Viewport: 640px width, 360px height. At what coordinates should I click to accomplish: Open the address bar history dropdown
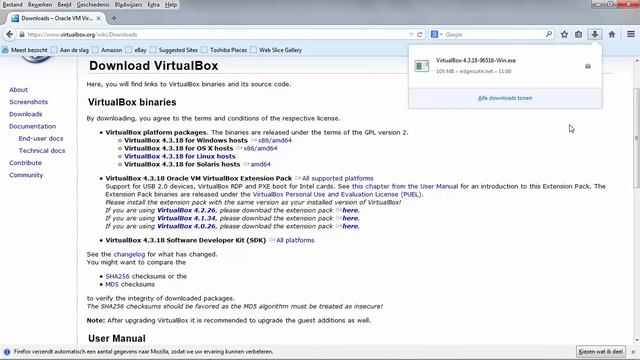coord(411,35)
